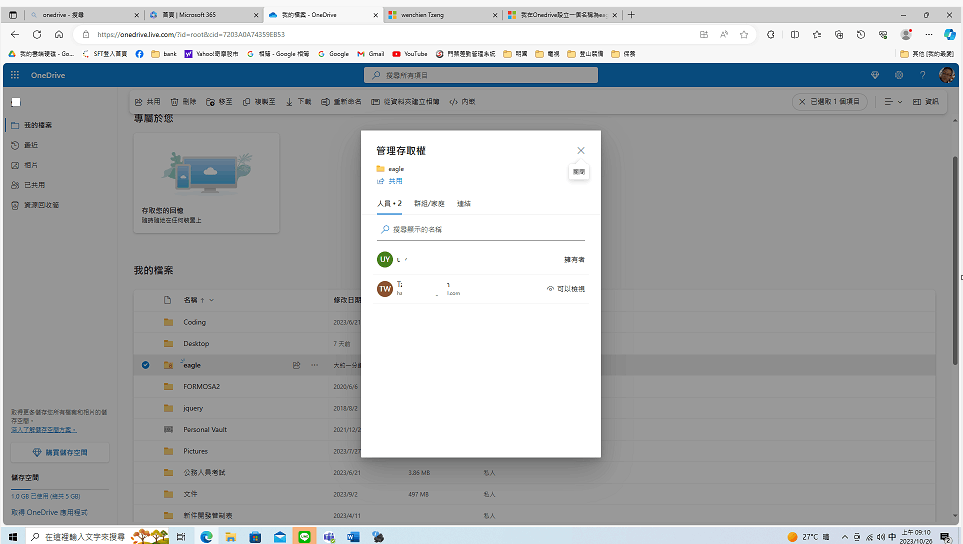The height and width of the screenshot is (544, 963).
Task: Open the Info details pane button
Action: point(926,102)
